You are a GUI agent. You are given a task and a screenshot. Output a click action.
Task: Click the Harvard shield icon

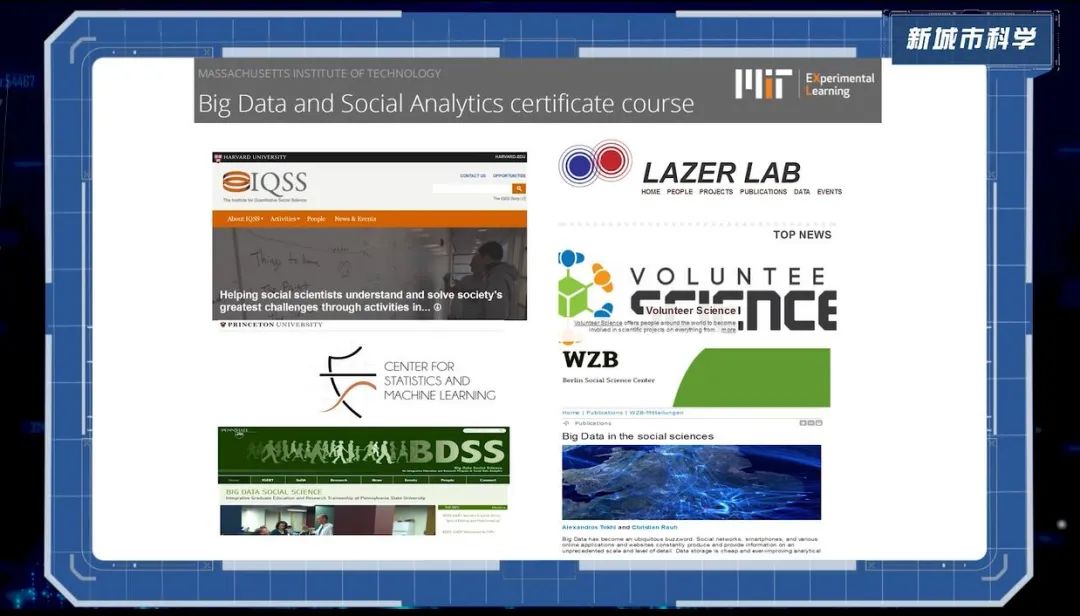tap(218, 157)
